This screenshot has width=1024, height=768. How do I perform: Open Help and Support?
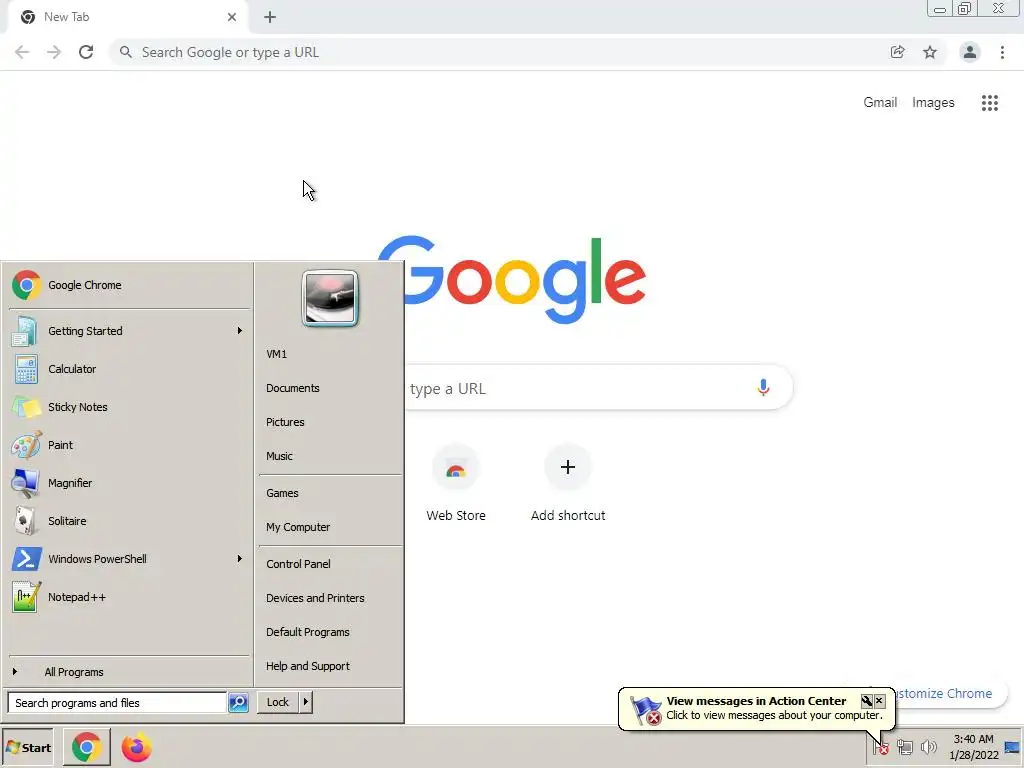tap(329, 665)
